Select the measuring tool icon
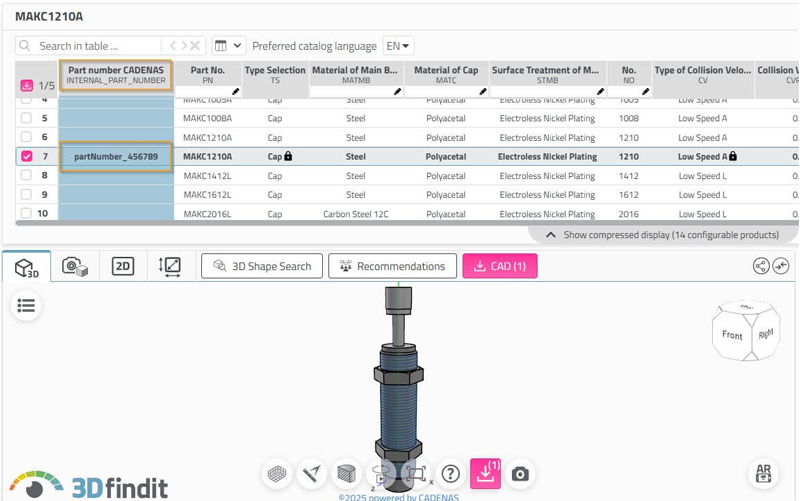The image size is (800, 501). pos(311,474)
